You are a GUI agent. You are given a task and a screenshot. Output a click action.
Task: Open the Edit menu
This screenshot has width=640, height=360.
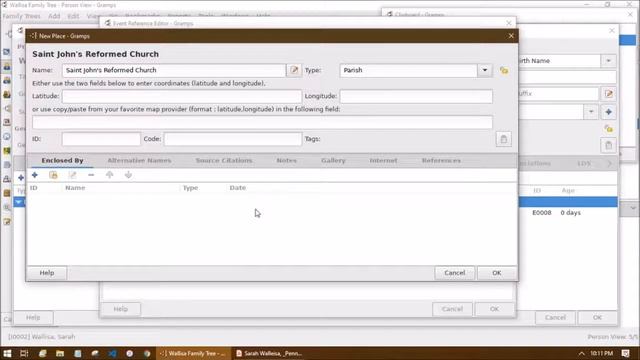73,16
